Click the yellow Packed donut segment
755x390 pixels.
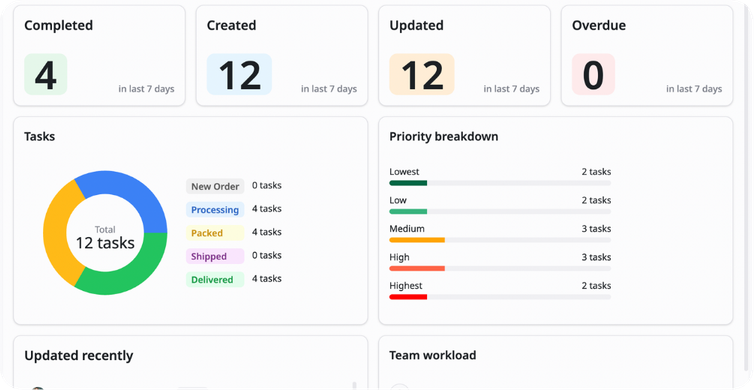pyautogui.click(x=55, y=233)
